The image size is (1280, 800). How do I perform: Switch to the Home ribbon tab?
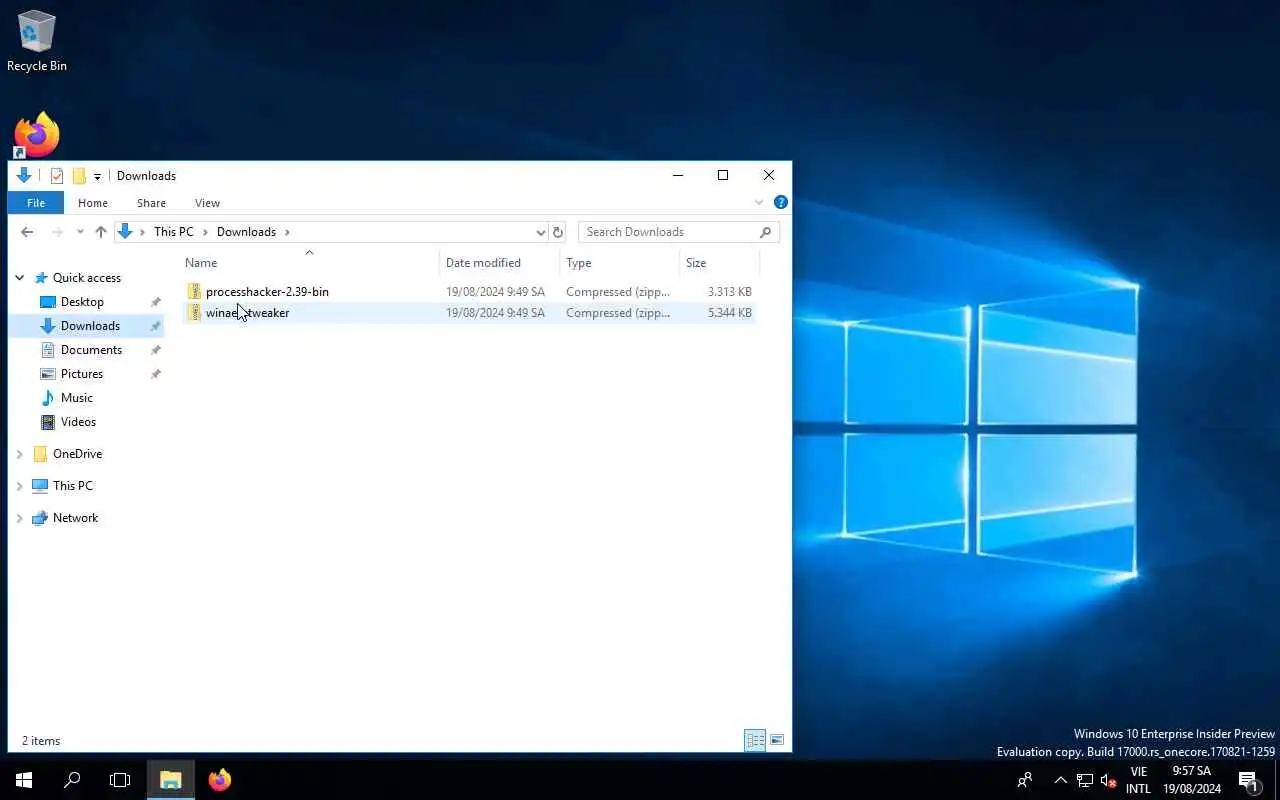pos(93,203)
